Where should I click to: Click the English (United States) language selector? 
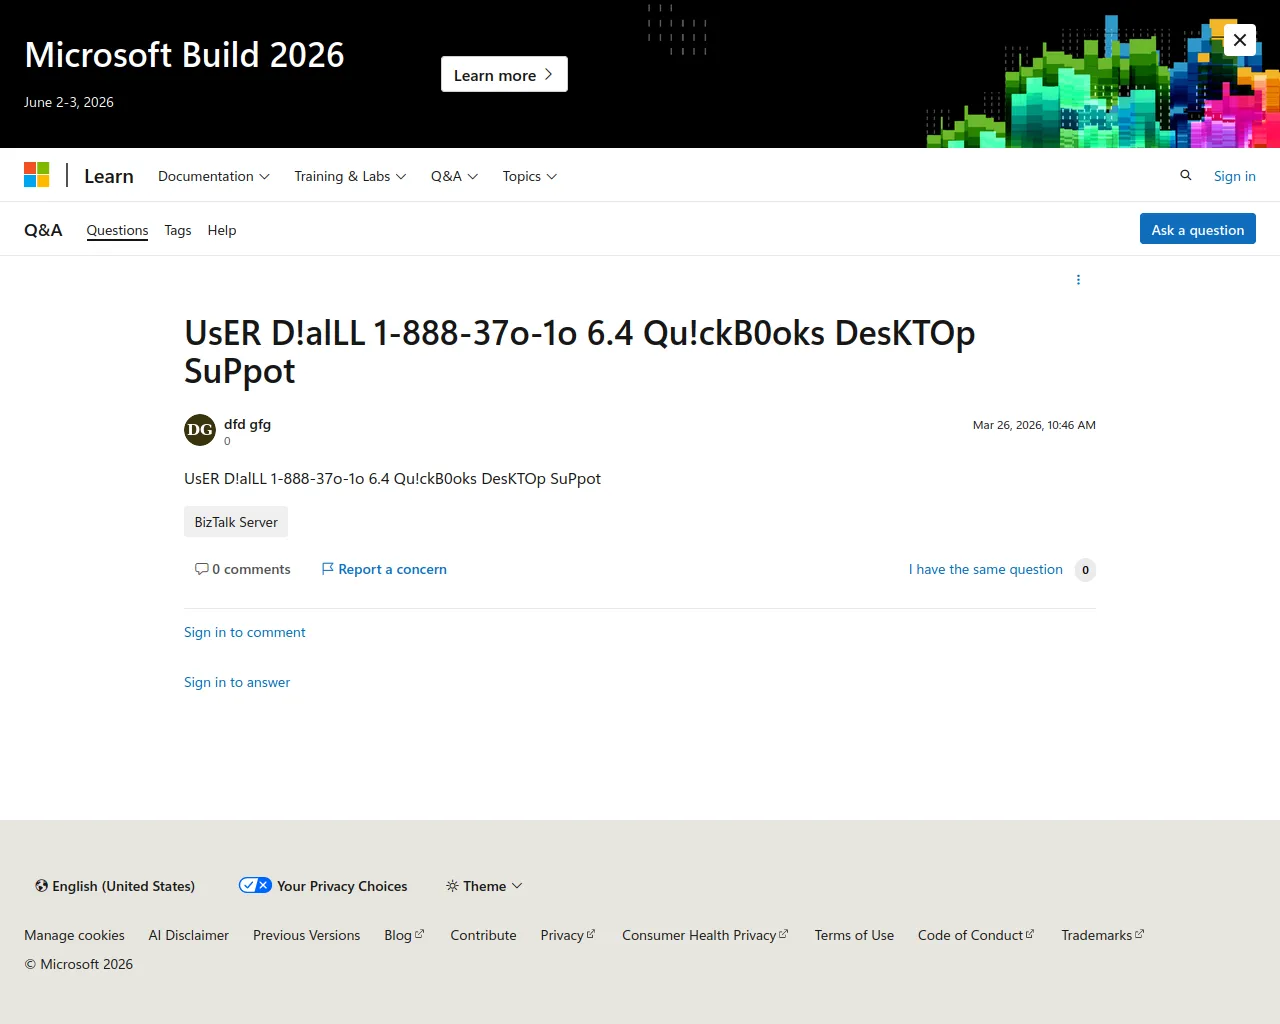115,886
